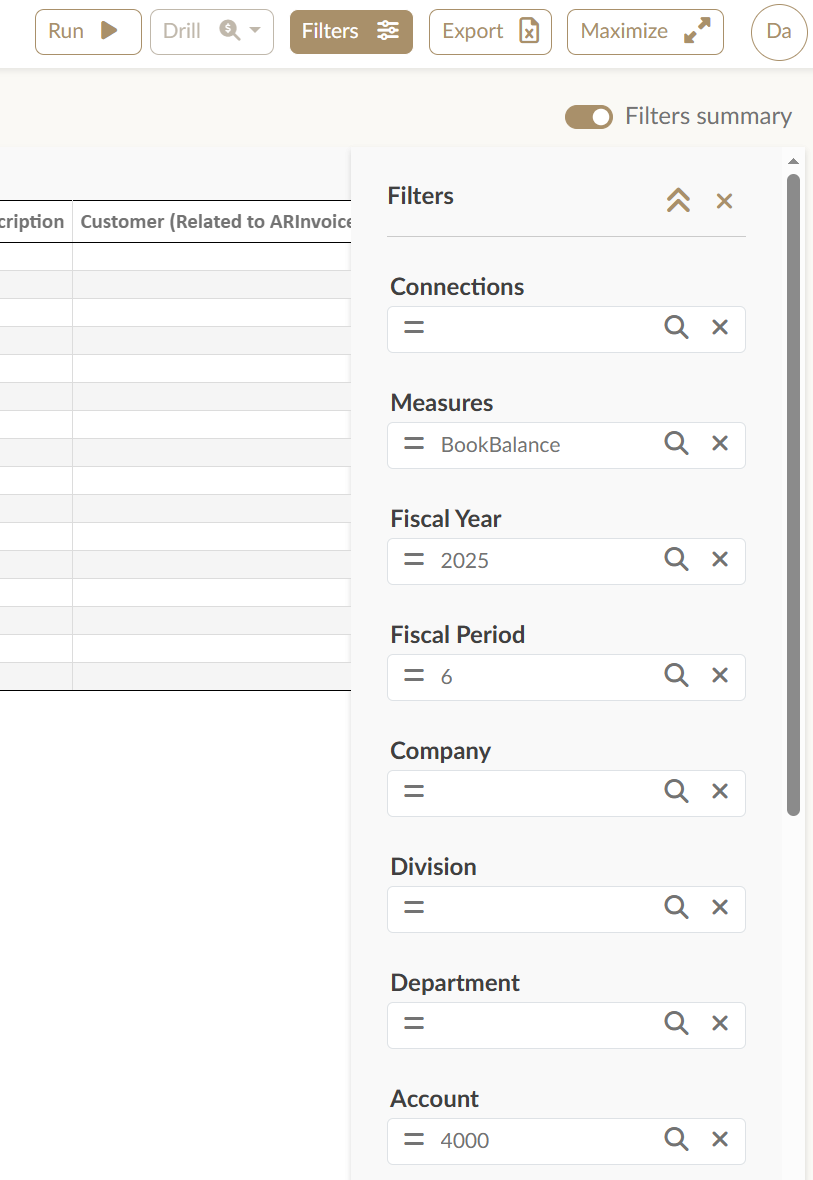
Task: Clear the Department filter
Action: click(x=720, y=1023)
